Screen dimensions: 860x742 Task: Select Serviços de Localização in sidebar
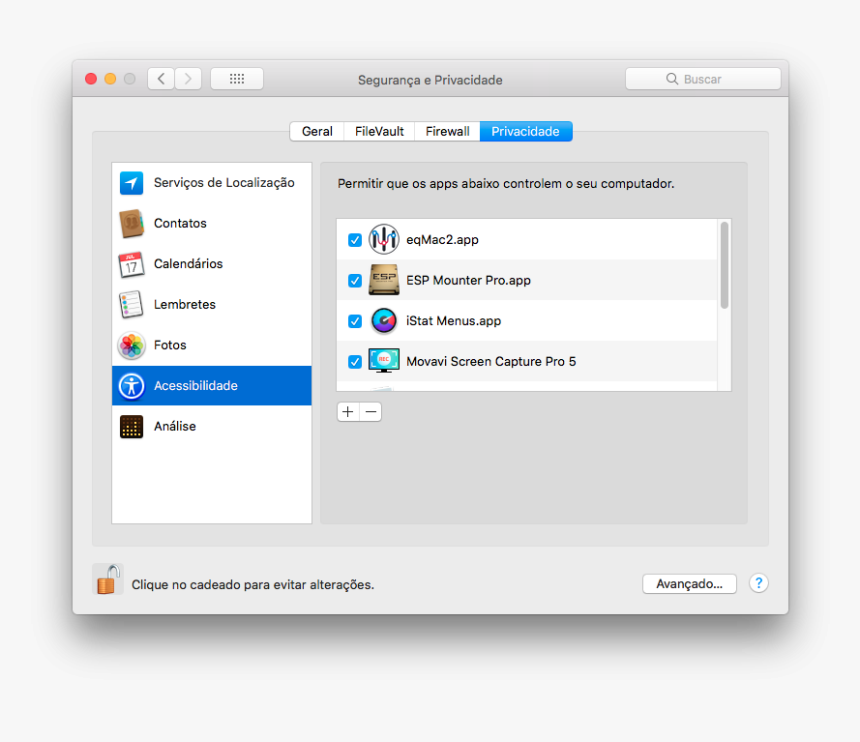(212, 183)
